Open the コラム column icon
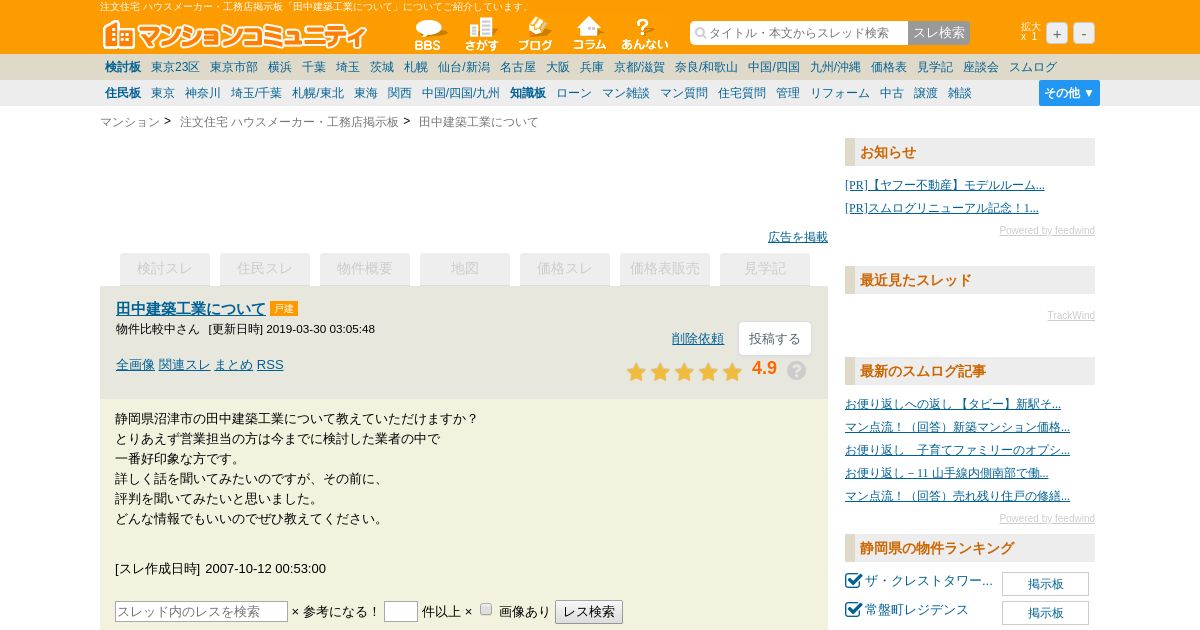 tap(589, 35)
